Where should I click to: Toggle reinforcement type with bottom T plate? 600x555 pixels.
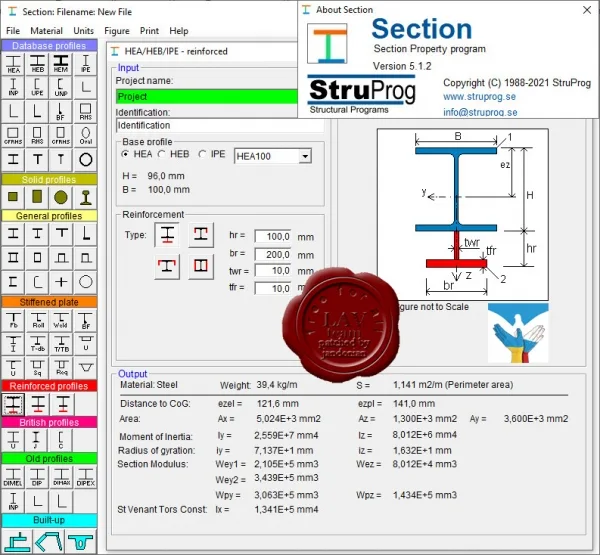(x=167, y=234)
